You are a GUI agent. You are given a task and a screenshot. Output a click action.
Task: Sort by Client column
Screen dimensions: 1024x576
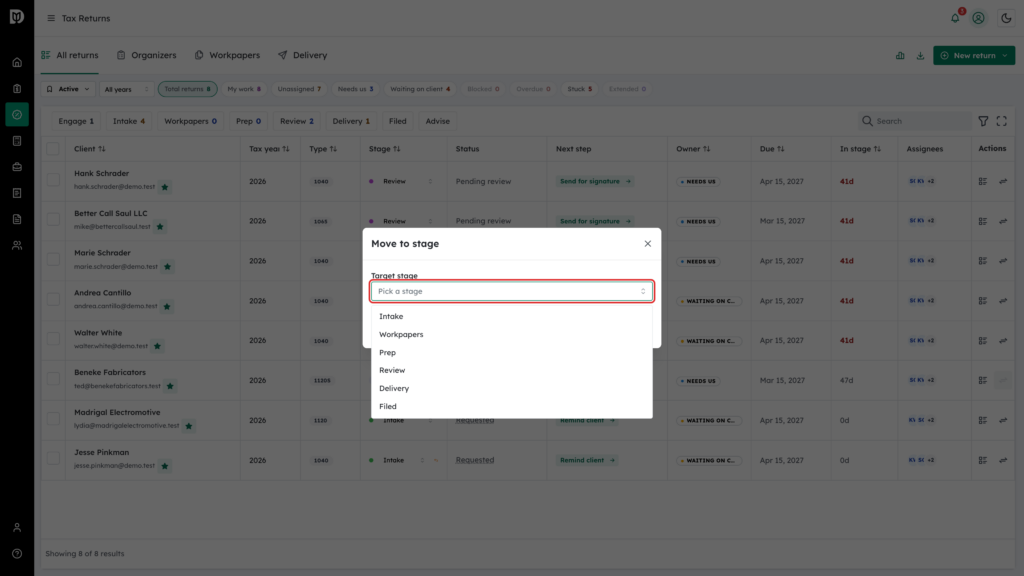coord(89,149)
